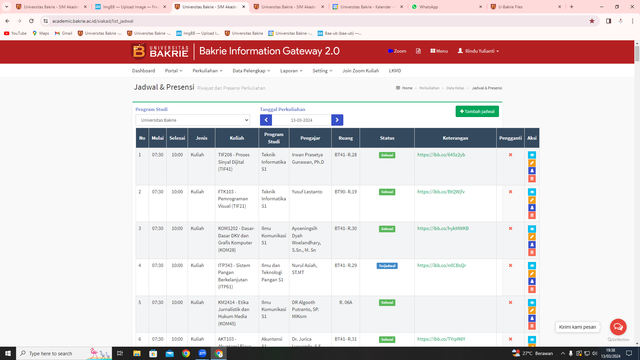The width and height of the screenshot is (640, 360).
Task: Open the chat bubble Kirimi kami pesan
Action: click(618, 327)
